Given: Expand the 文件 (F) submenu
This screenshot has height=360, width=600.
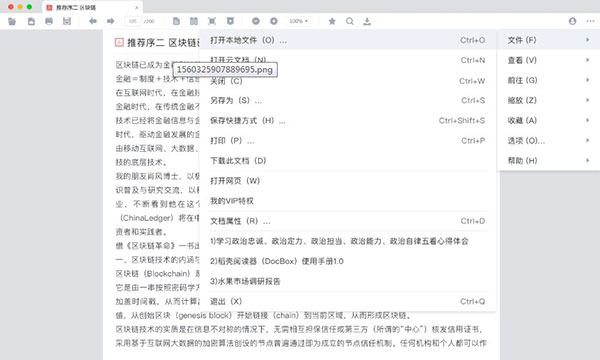Looking at the screenshot, I should point(548,40).
